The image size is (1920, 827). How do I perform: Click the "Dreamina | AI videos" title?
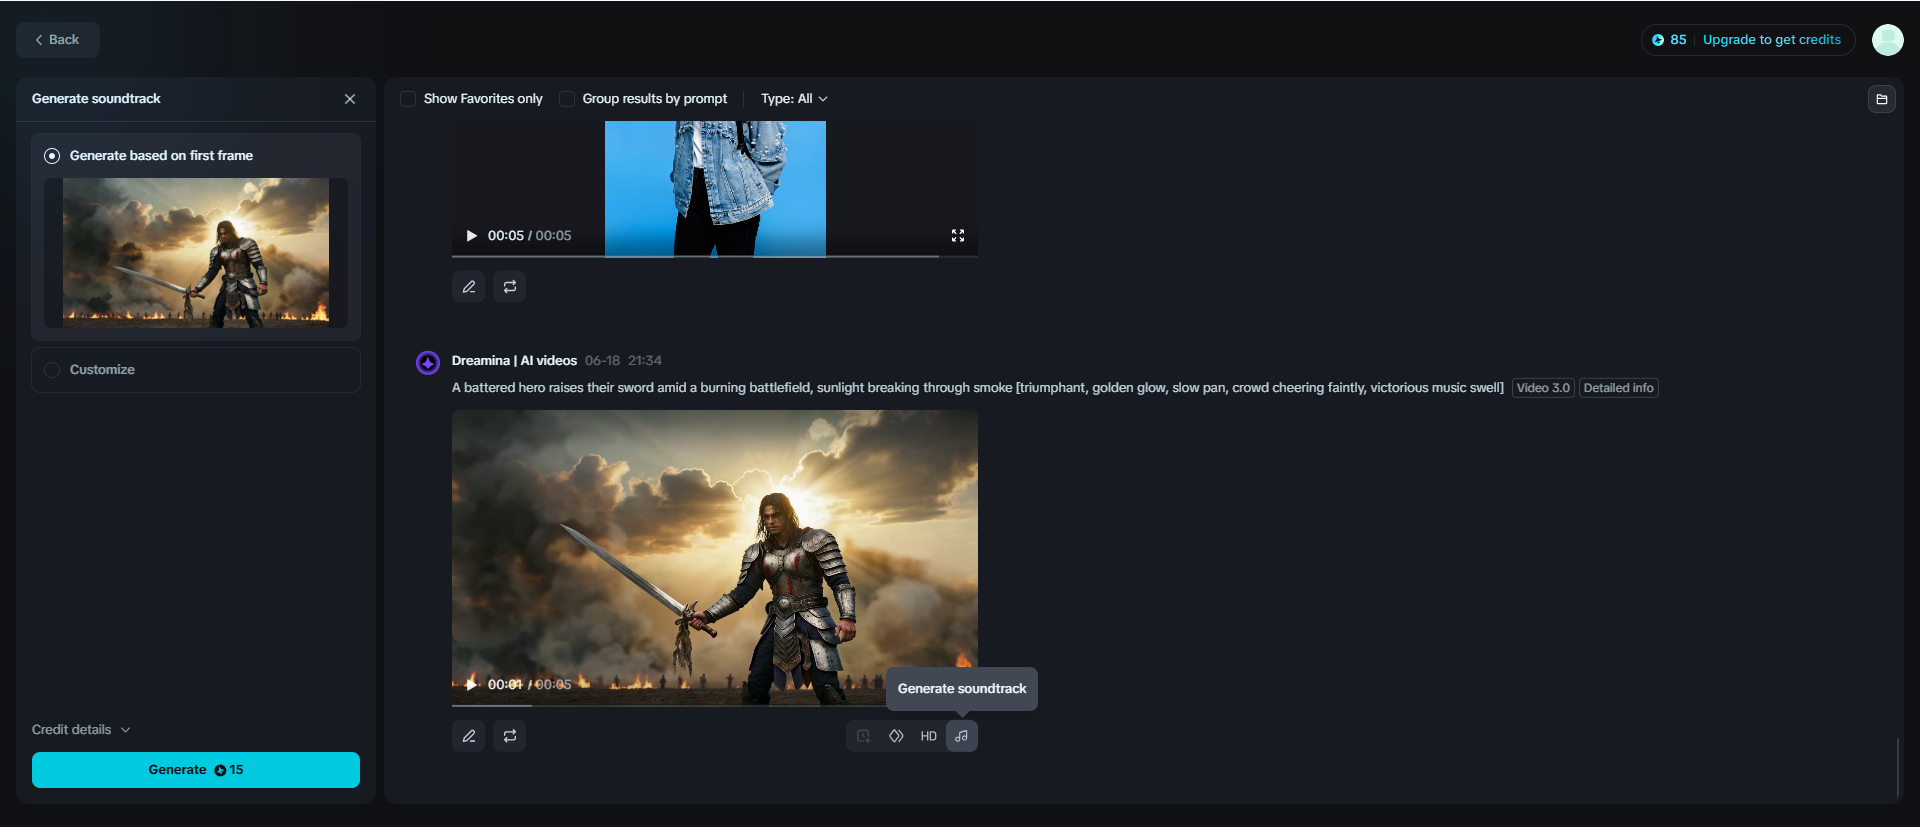(x=514, y=361)
